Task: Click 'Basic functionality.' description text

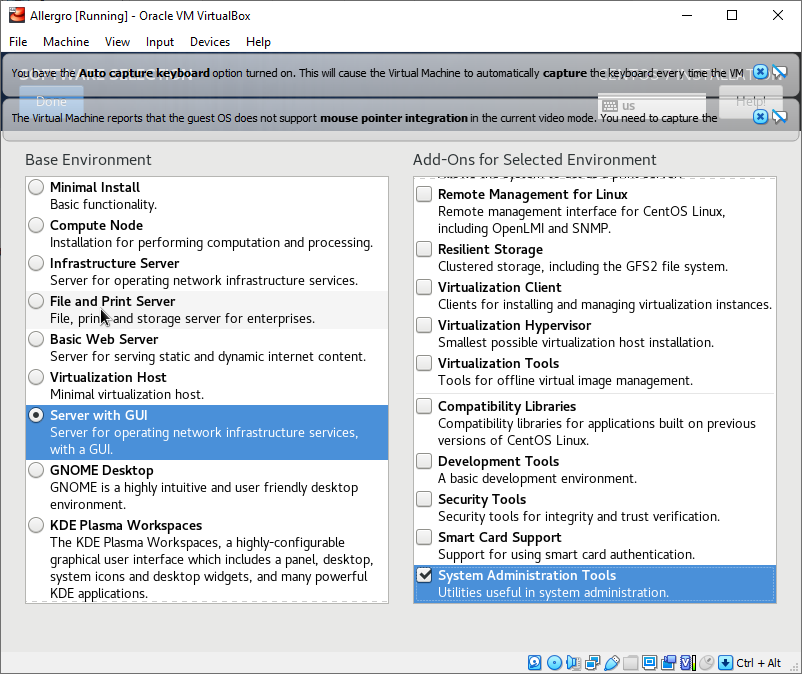Action: click(103, 205)
